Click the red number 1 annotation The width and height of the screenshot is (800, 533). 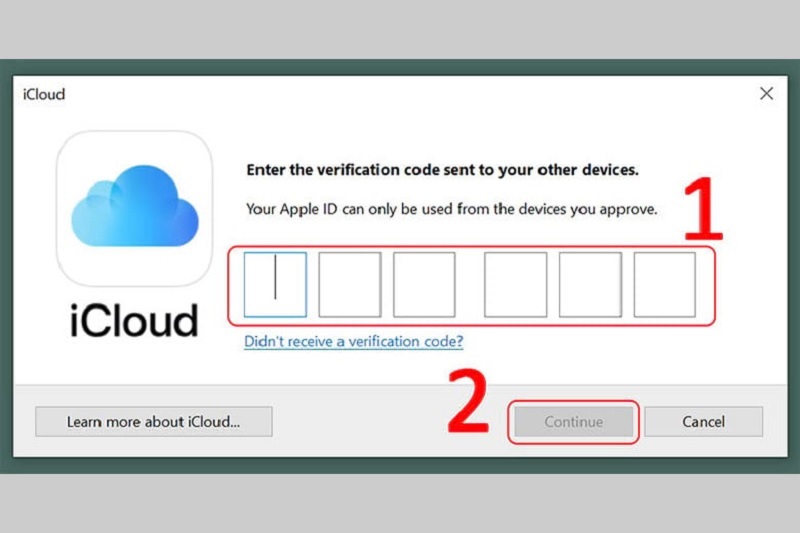point(704,208)
